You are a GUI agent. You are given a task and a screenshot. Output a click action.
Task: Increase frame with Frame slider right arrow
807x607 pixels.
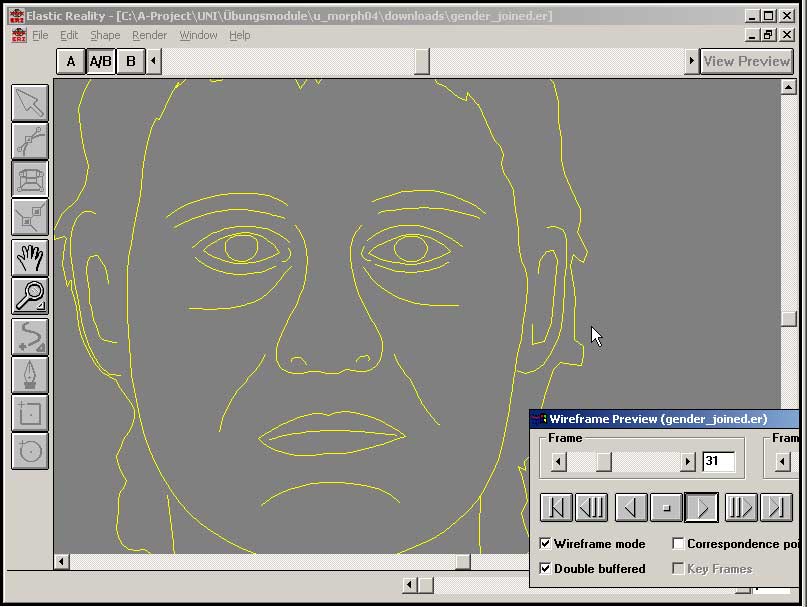pos(687,461)
